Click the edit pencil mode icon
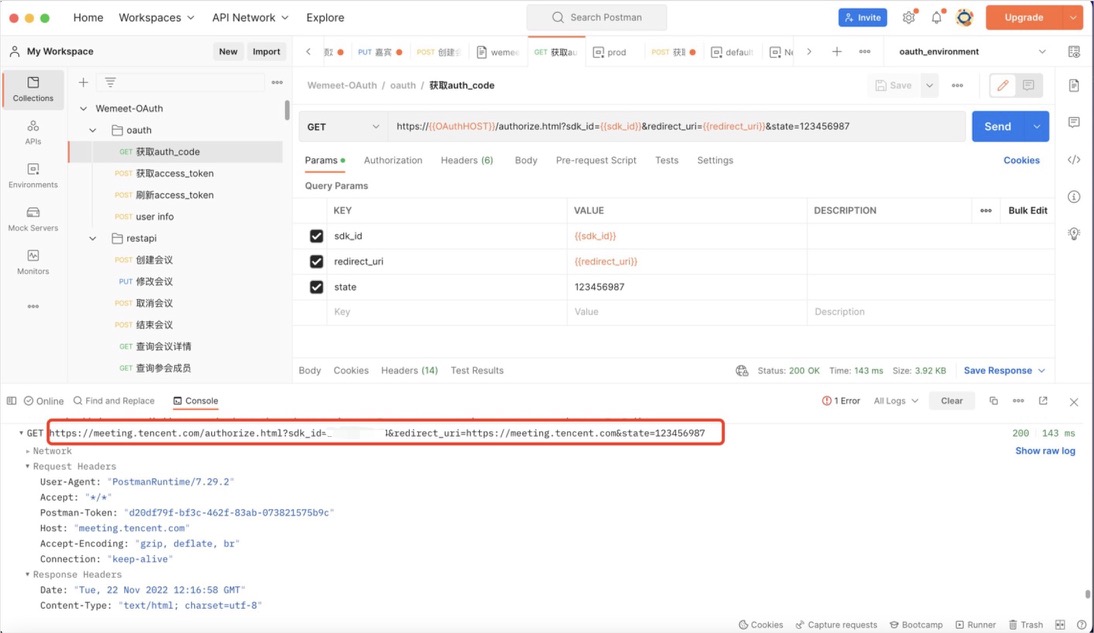 click(x=1003, y=85)
